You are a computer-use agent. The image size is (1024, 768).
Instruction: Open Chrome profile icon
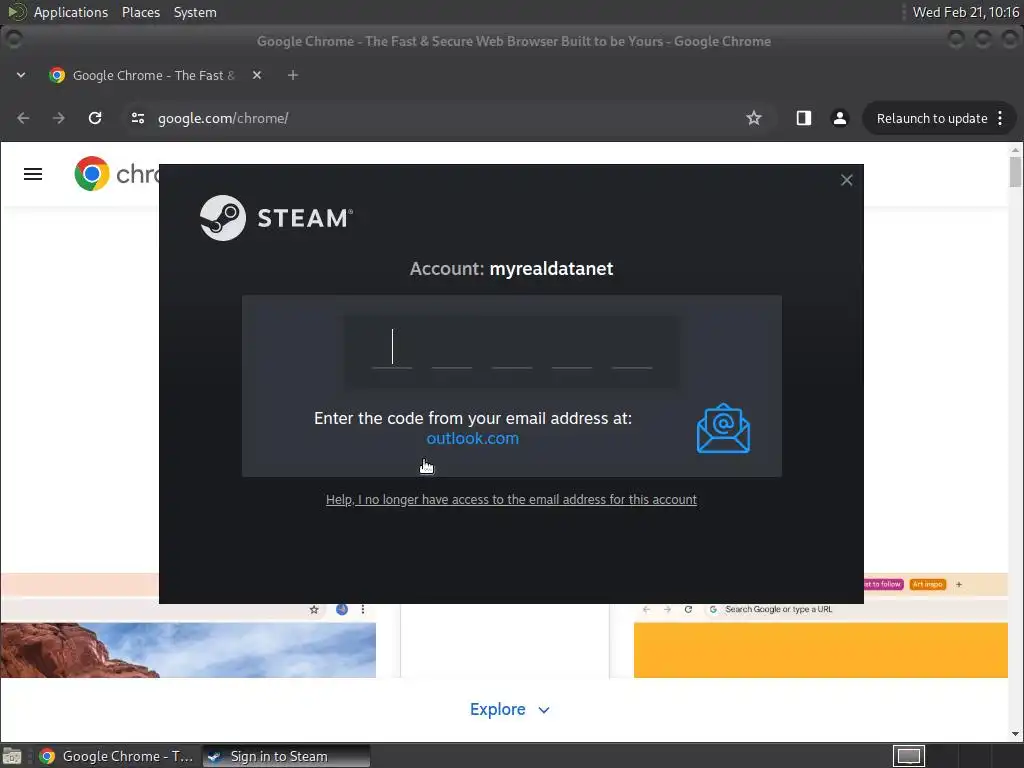pyautogui.click(x=840, y=118)
